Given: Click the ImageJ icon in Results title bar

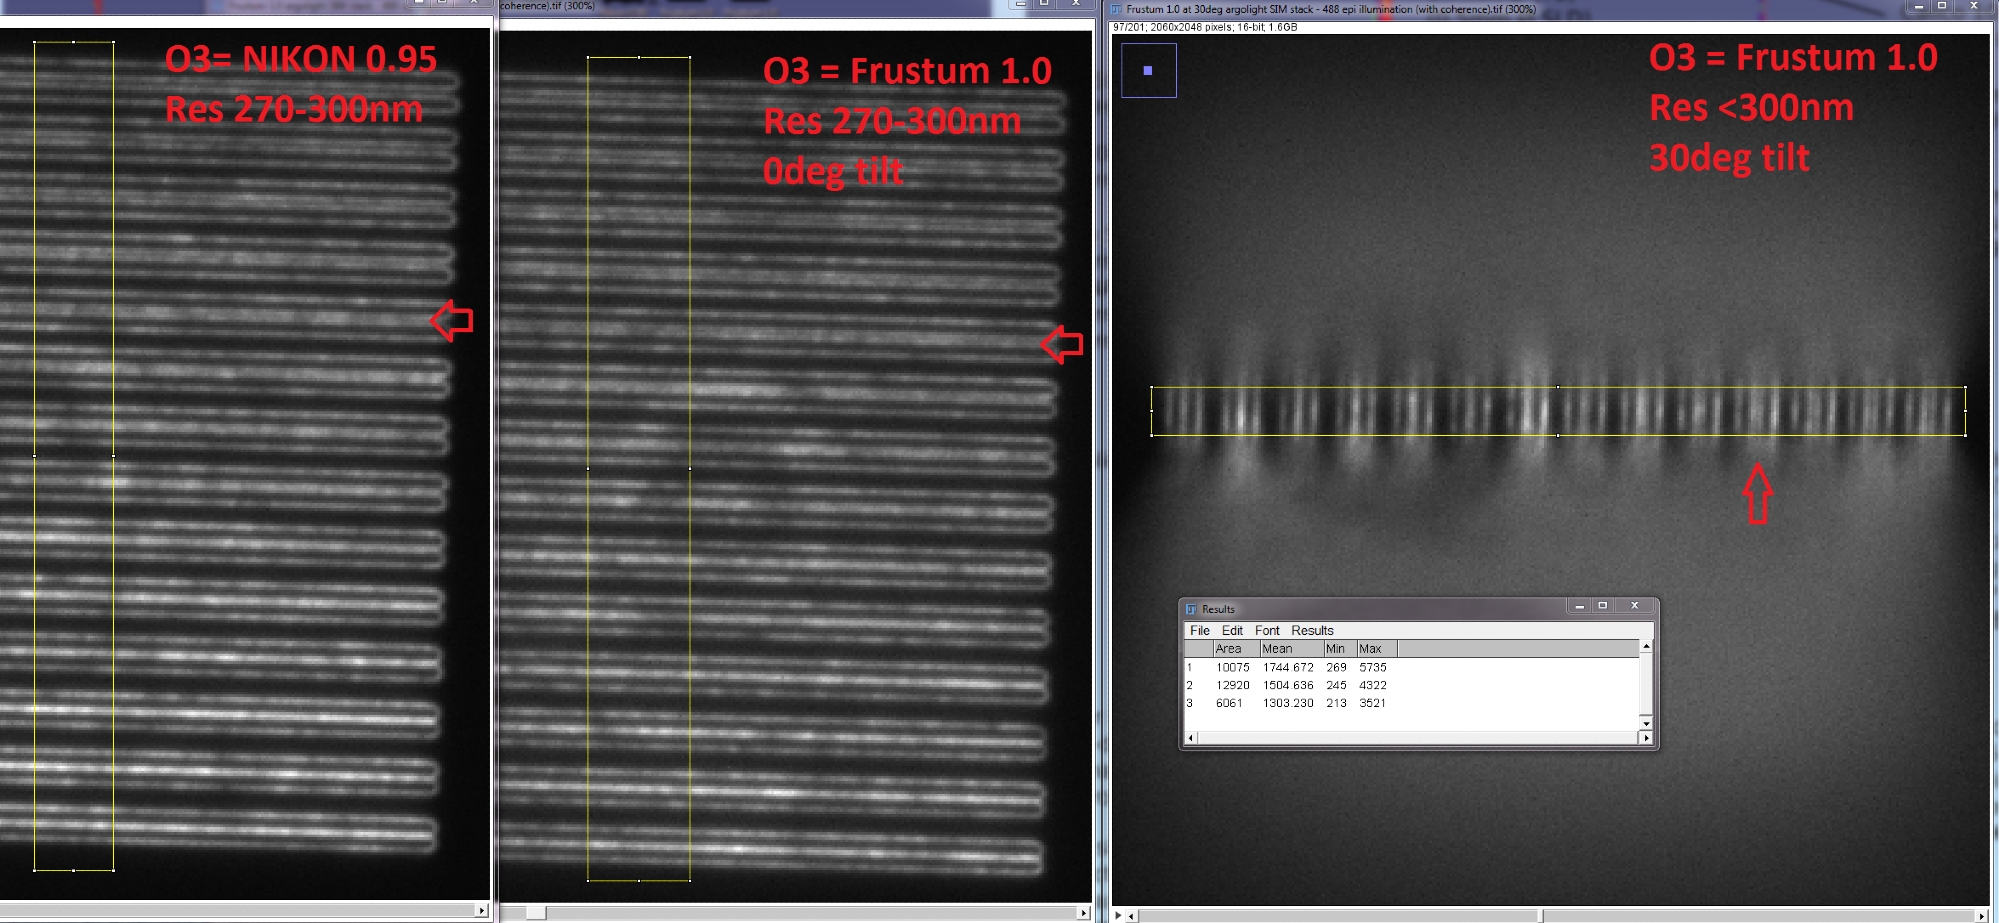Looking at the screenshot, I should pos(1191,609).
